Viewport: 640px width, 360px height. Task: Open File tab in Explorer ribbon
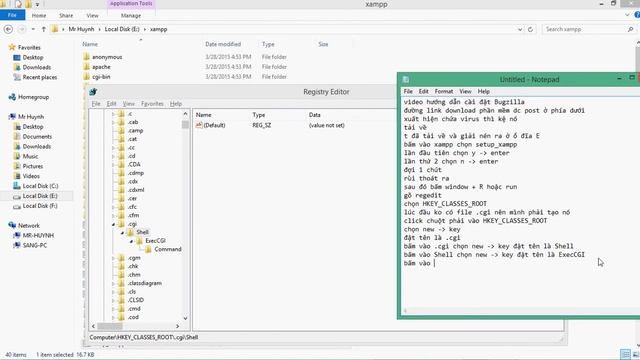coord(12,15)
